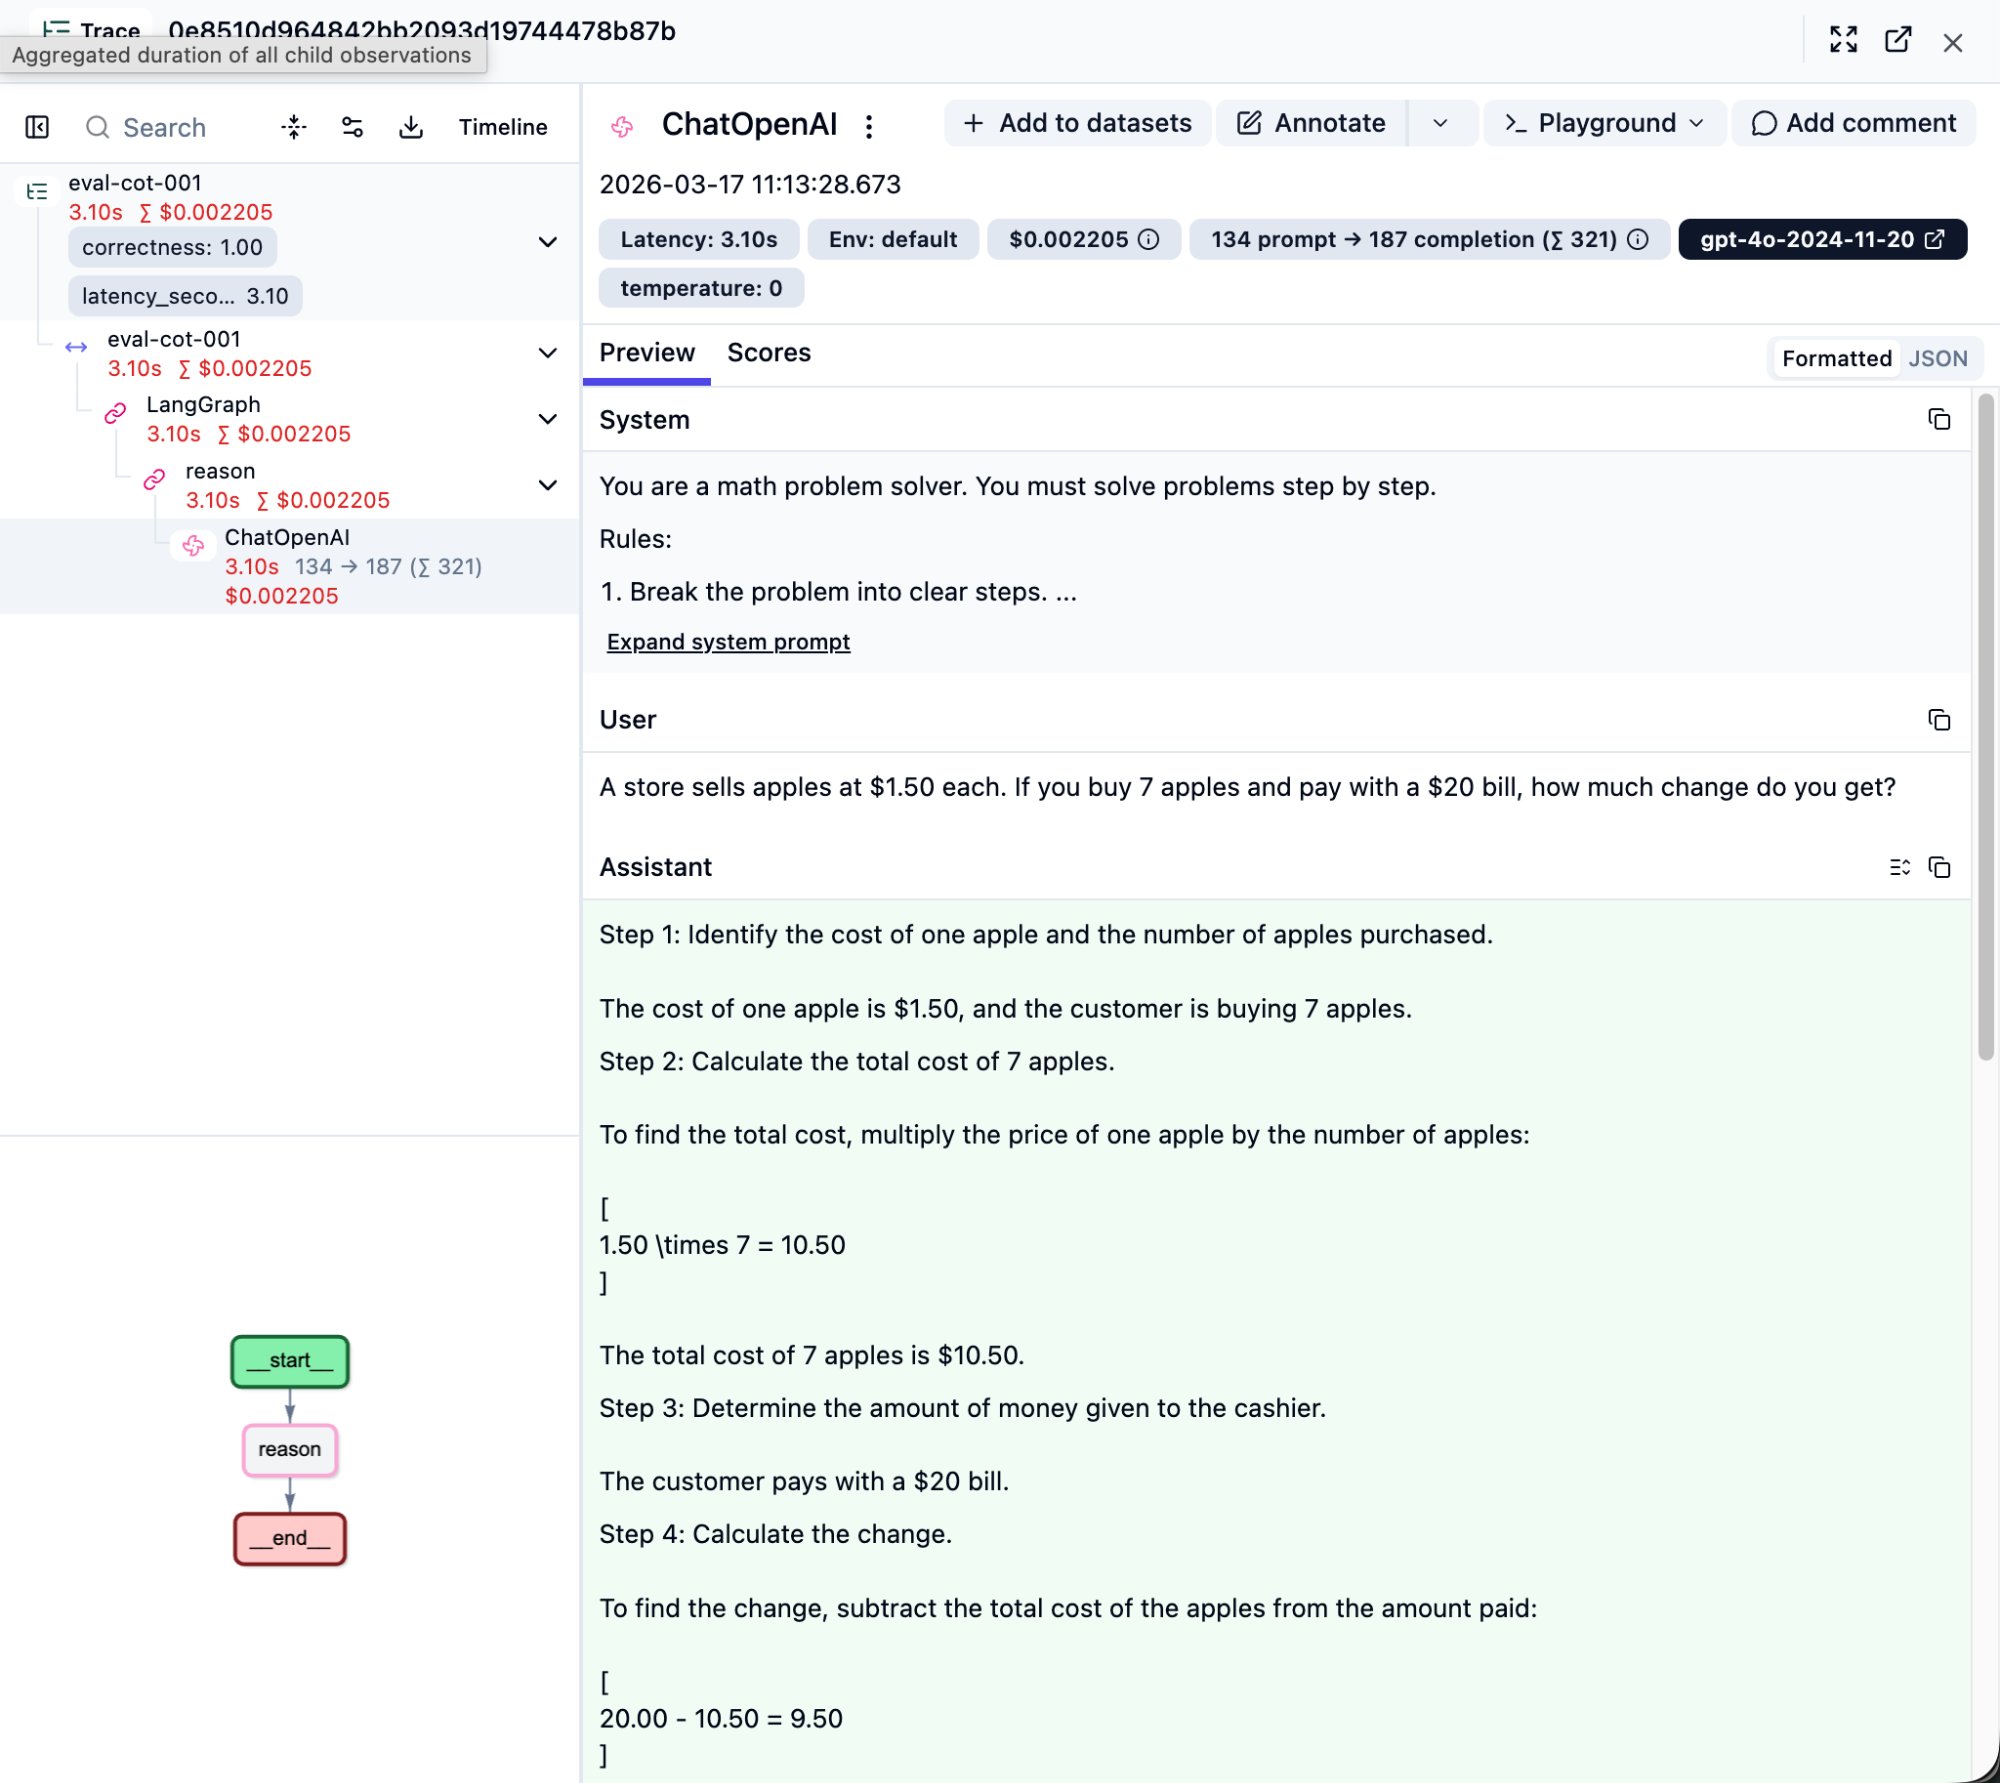Screen dimensions: 2000x1783
Task: Toggle expanded assistant message formatting
Action: 1899,867
